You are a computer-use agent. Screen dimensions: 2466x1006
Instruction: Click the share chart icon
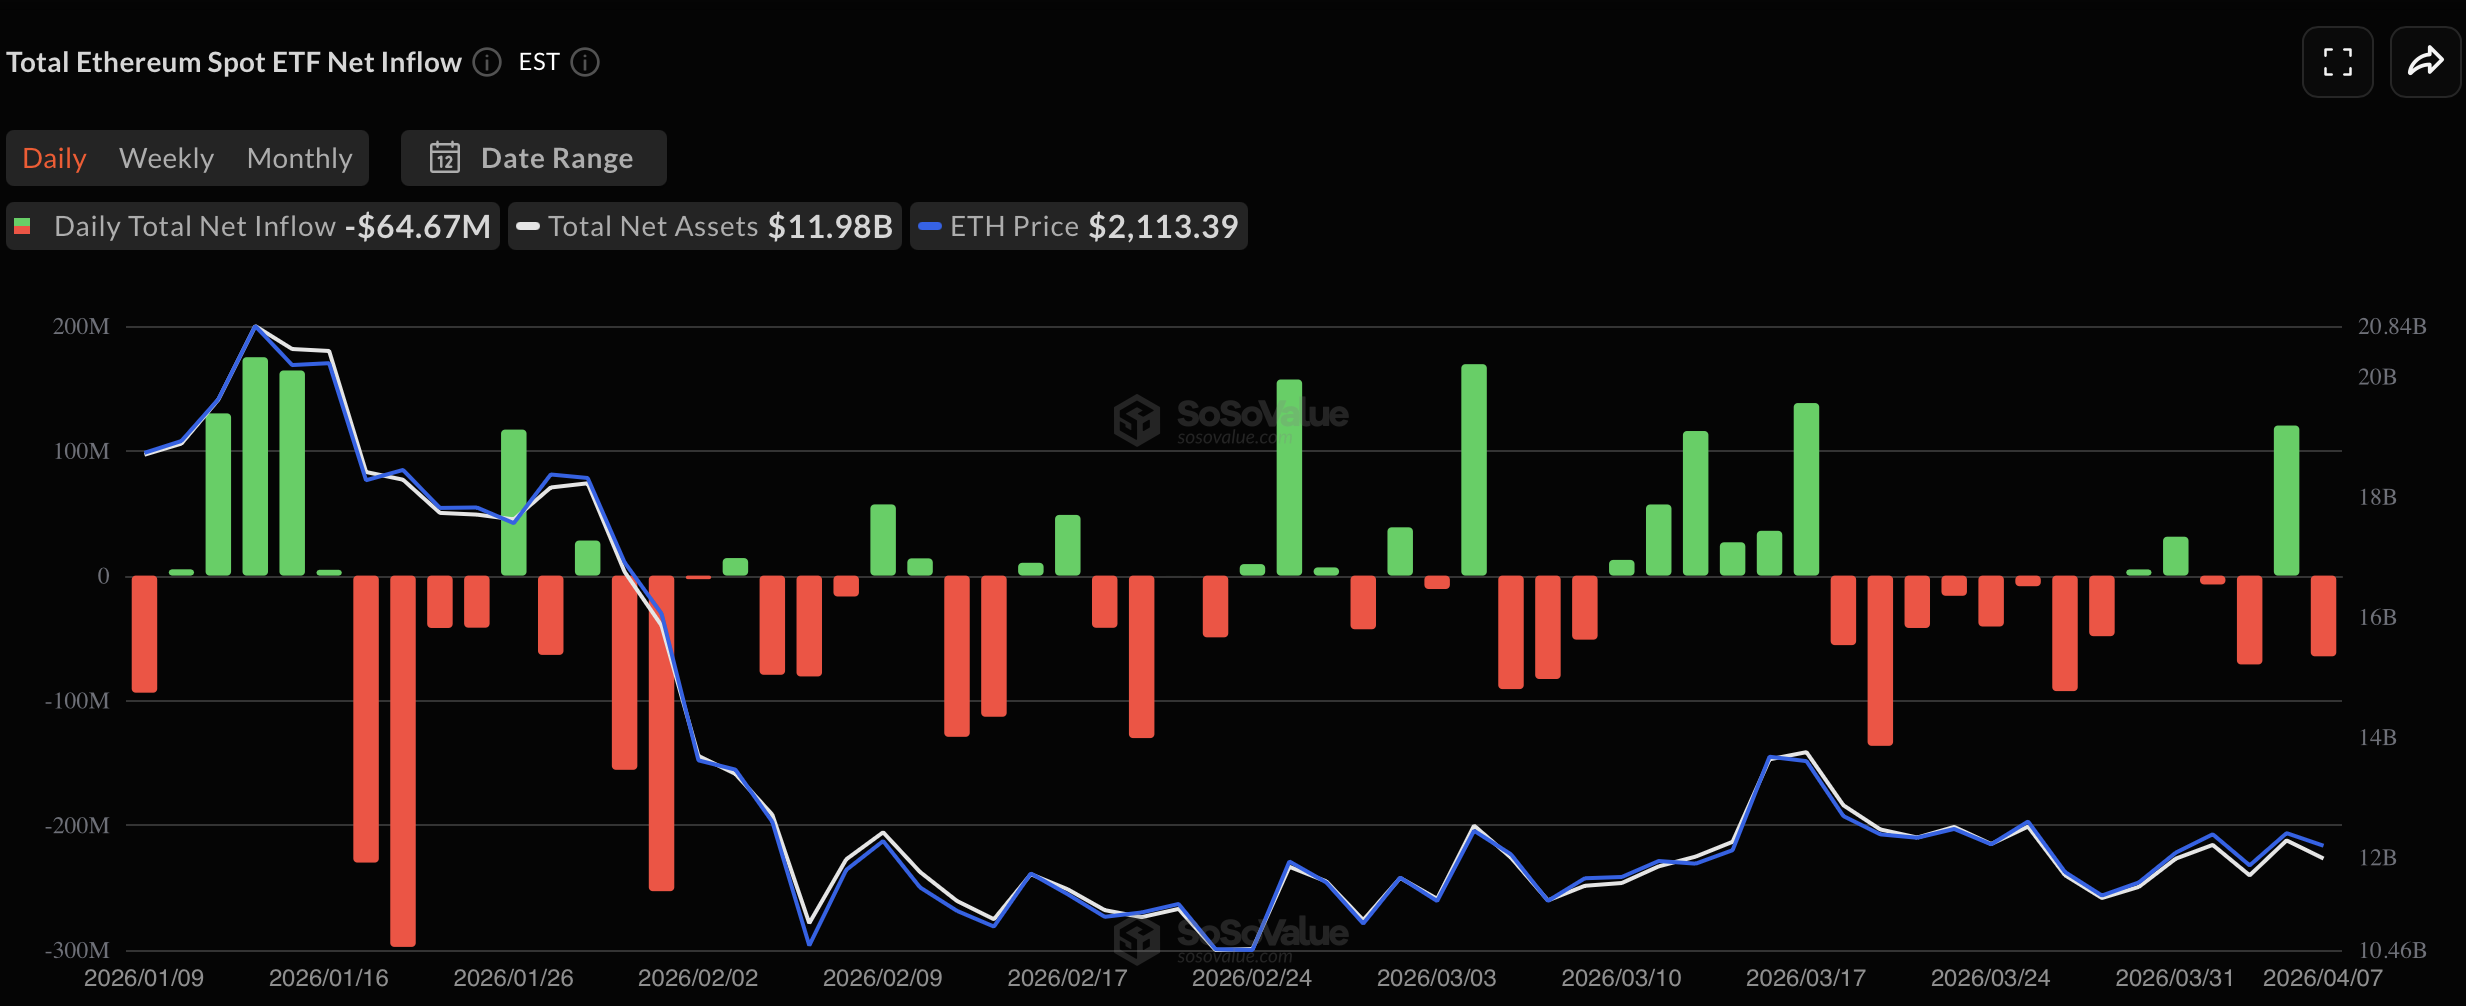tap(2426, 61)
